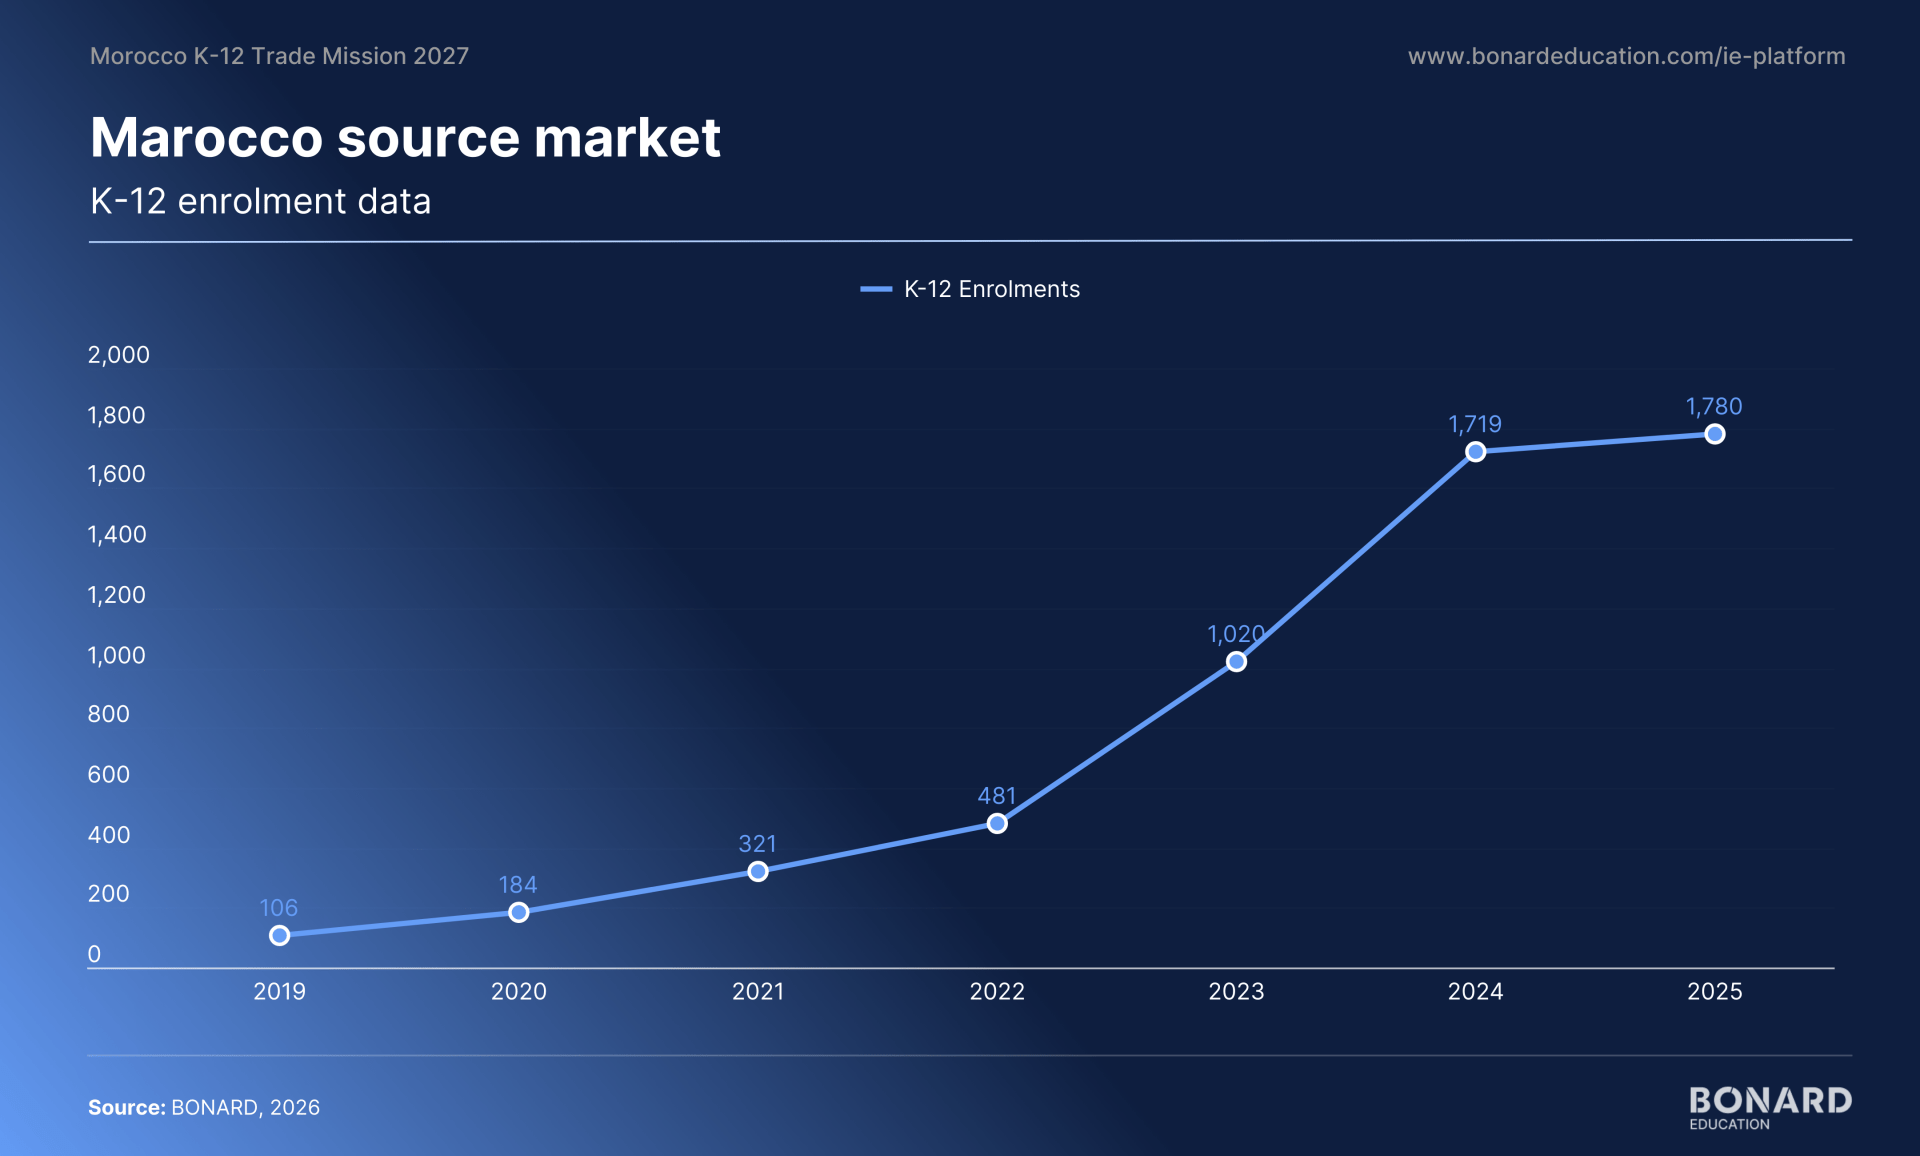
Task: Toggle the K-12 Enrolments legend entry
Action: pyautogui.click(x=970, y=289)
